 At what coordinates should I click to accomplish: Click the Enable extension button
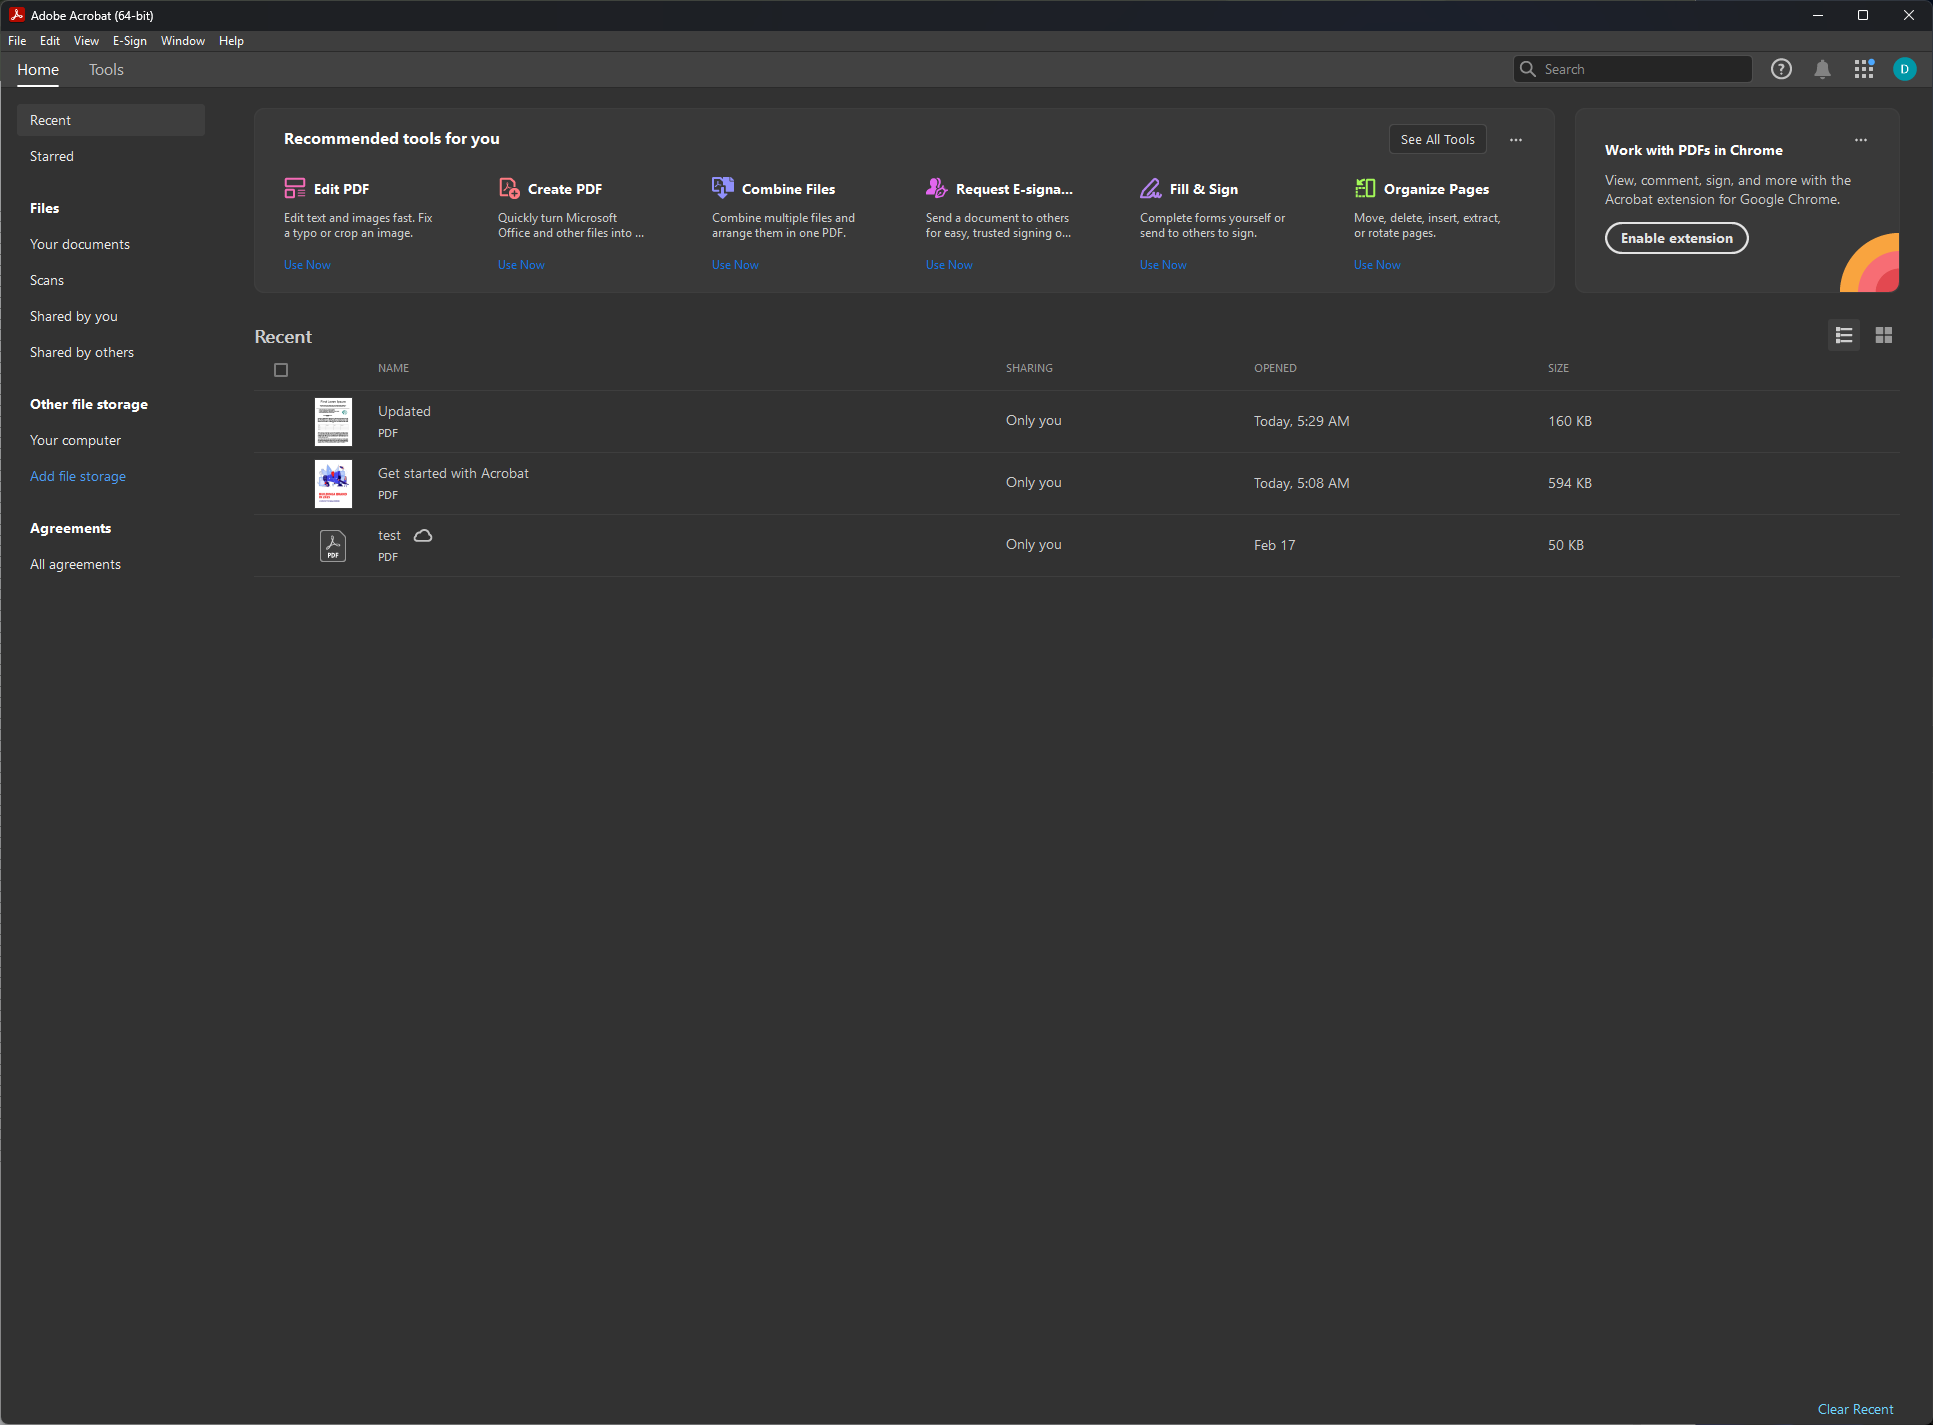click(1676, 238)
